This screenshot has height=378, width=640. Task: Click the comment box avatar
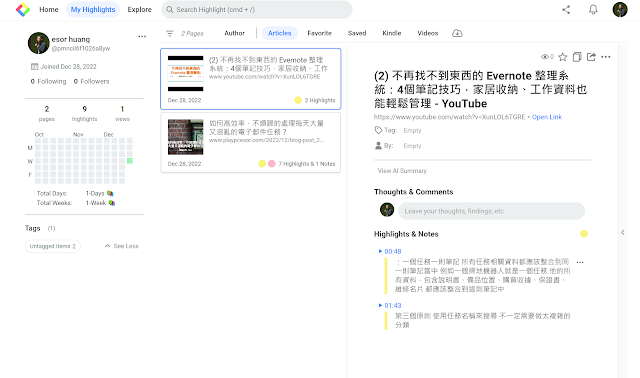[387, 210]
